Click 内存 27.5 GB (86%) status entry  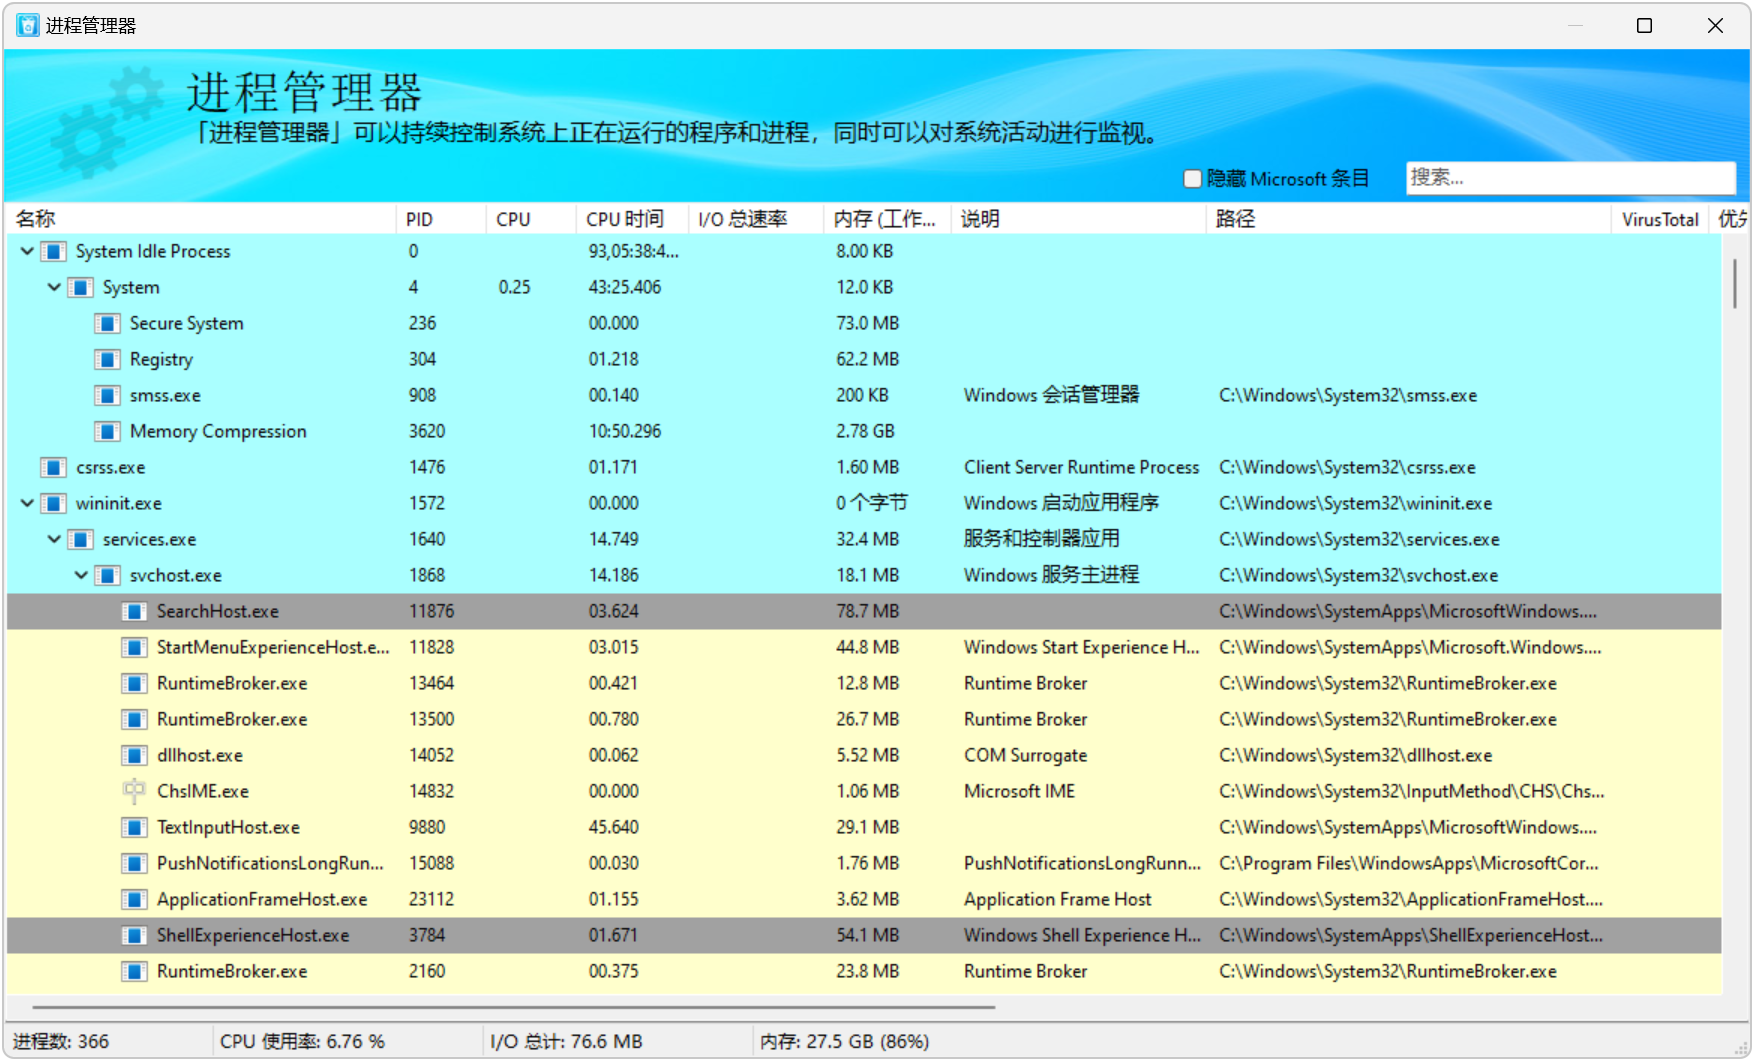[845, 1041]
